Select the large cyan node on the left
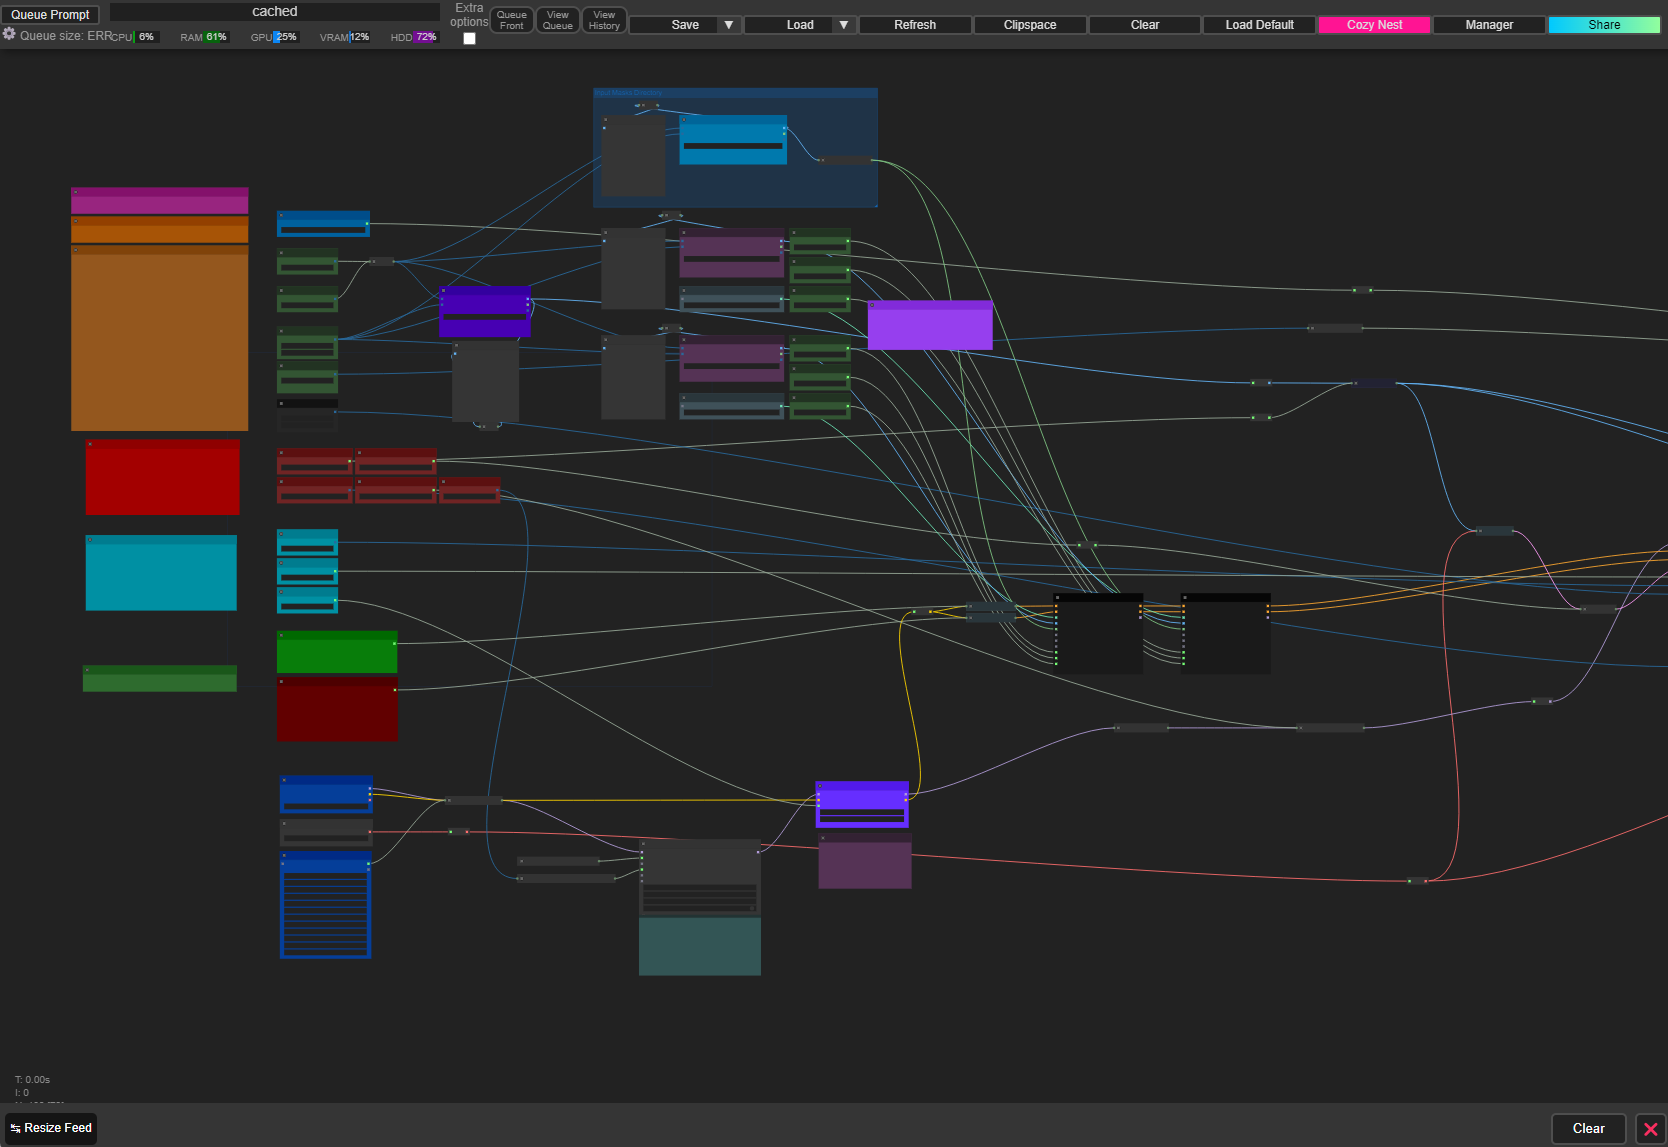The image size is (1668, 1147). click(x=161, y=572)
